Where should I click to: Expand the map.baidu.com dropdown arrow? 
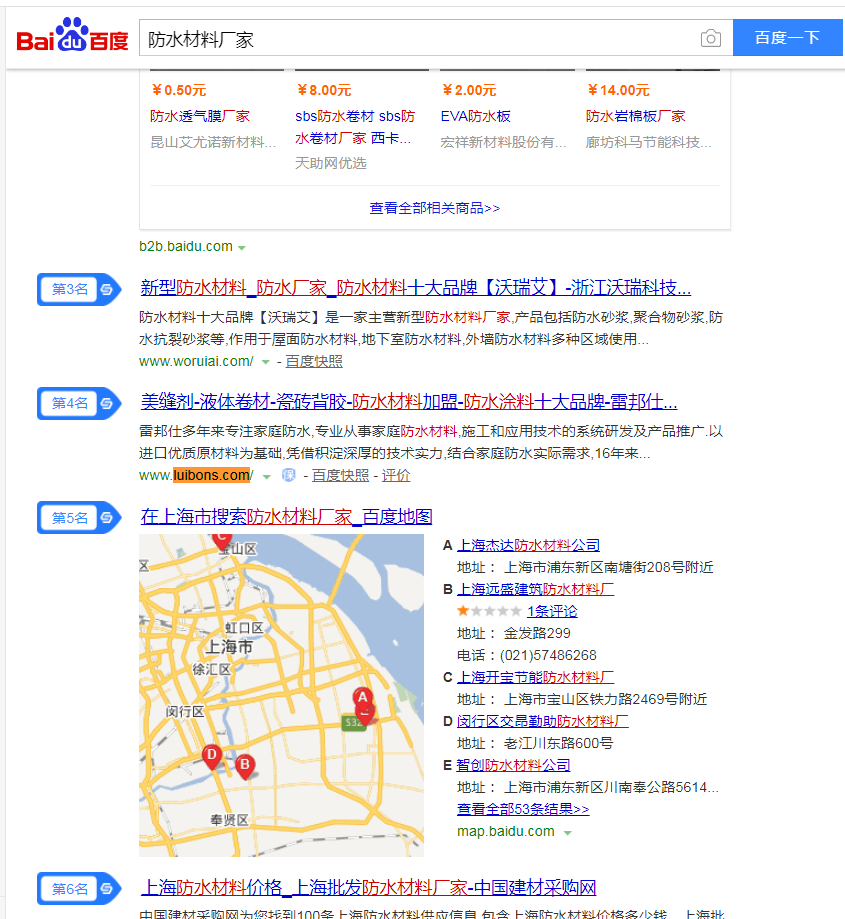tap(567, 832)
